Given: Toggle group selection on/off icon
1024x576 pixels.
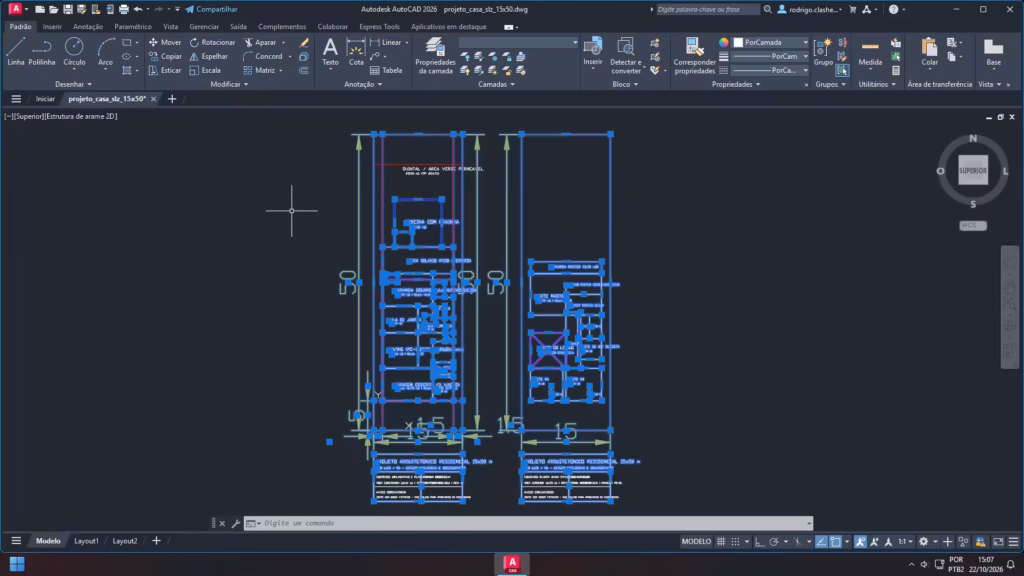Looking at the screenshot, I should [x=842, y=70].
